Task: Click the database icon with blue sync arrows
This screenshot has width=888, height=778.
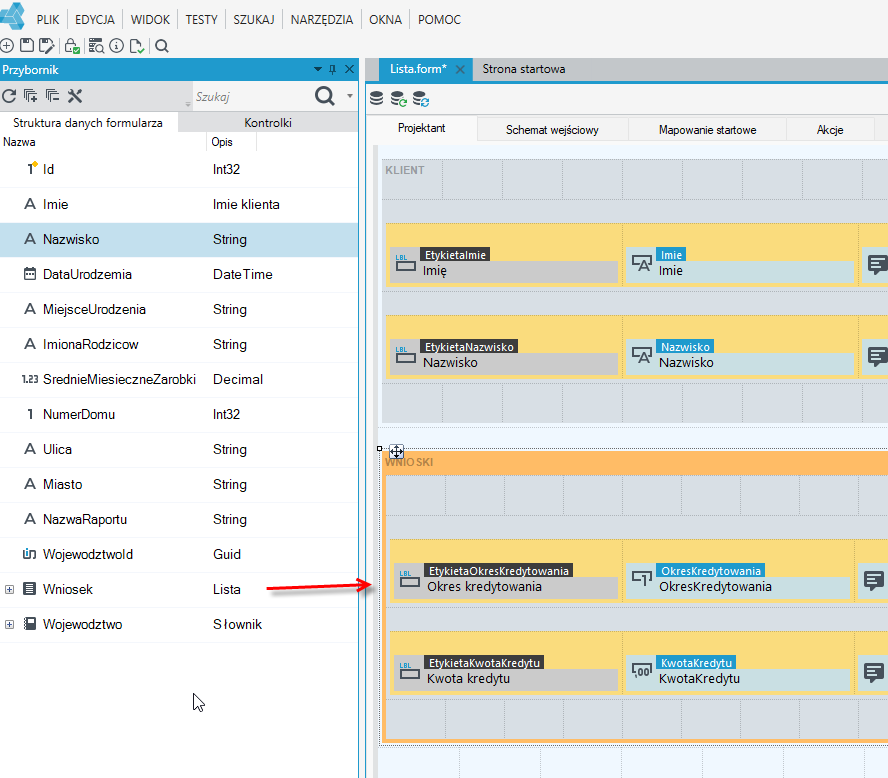Action: click(x=421, y=99)
